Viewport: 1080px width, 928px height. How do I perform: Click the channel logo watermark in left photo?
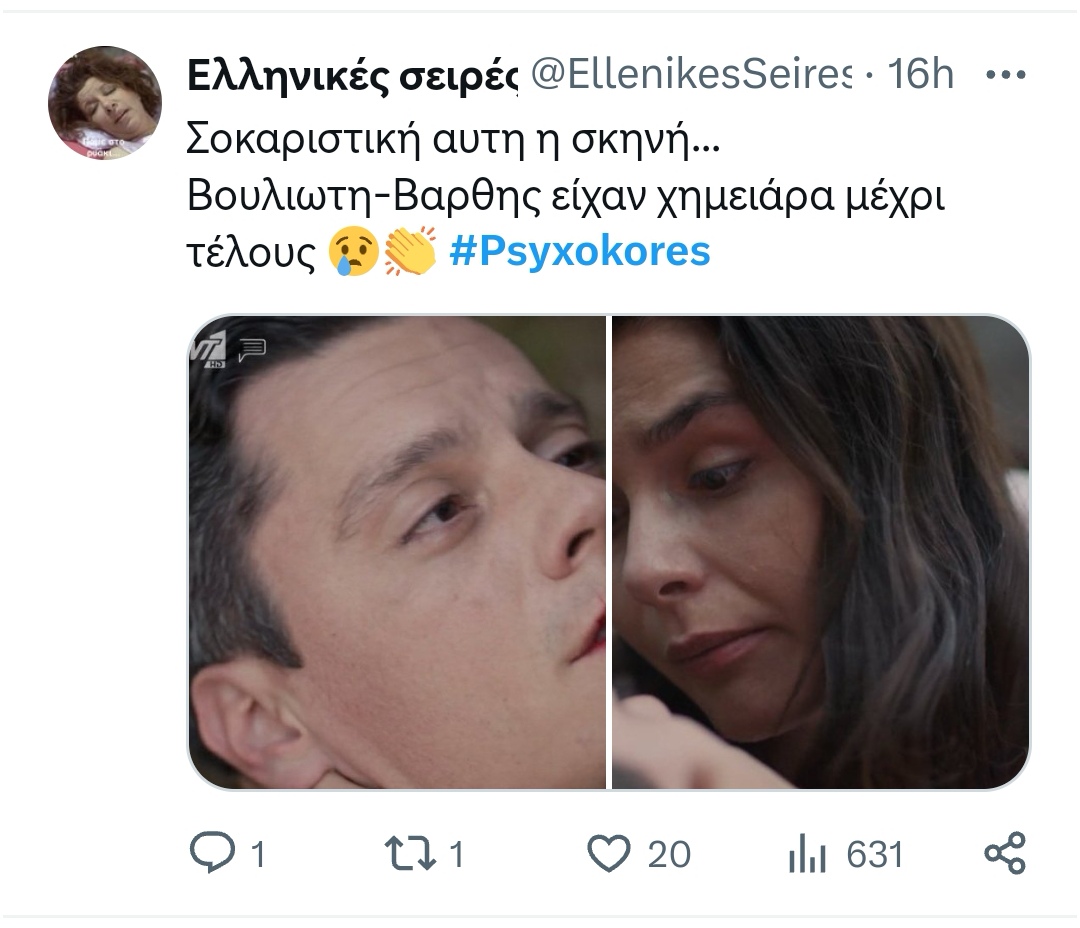210,349
